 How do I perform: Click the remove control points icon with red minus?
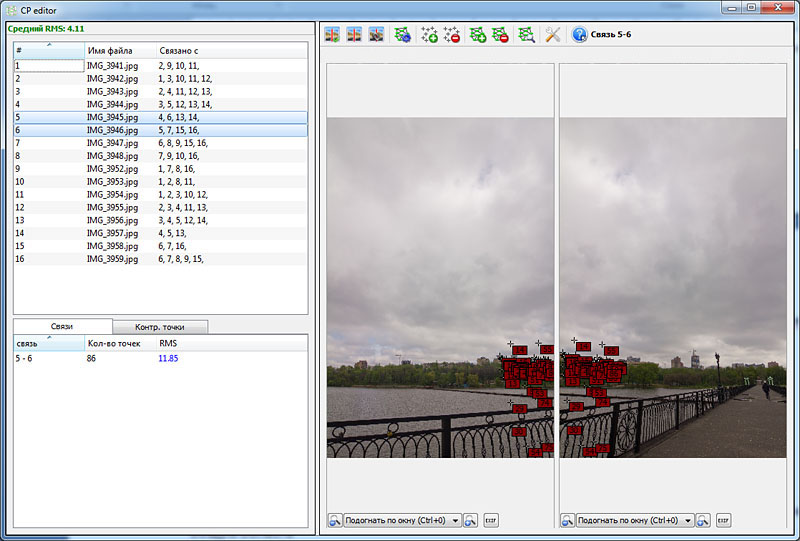tap(452, 35)
